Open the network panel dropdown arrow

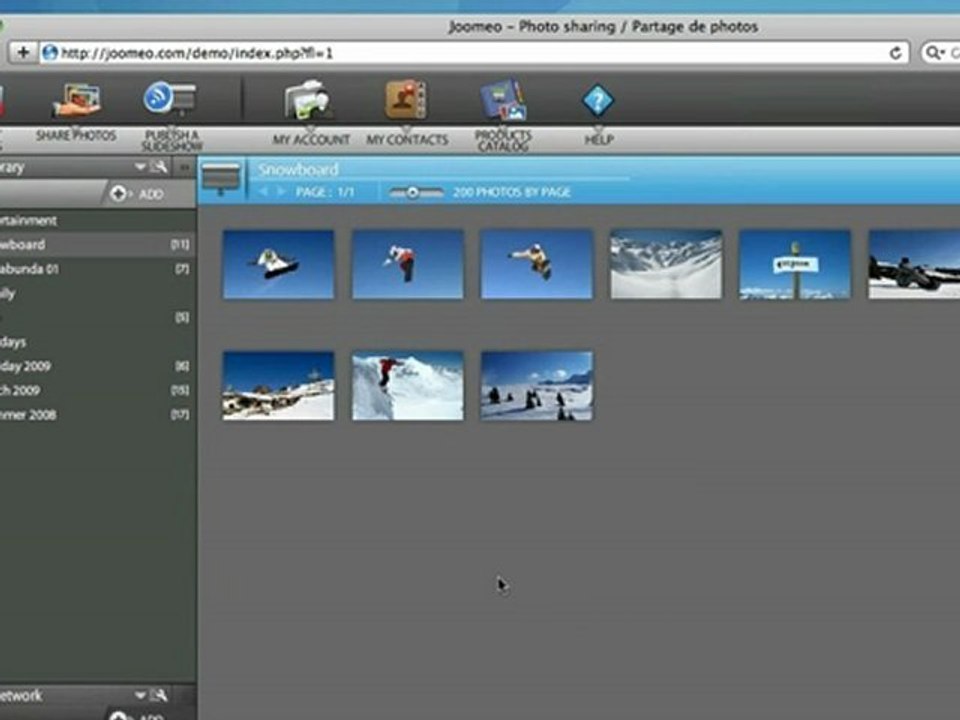[x=140, y=695]
